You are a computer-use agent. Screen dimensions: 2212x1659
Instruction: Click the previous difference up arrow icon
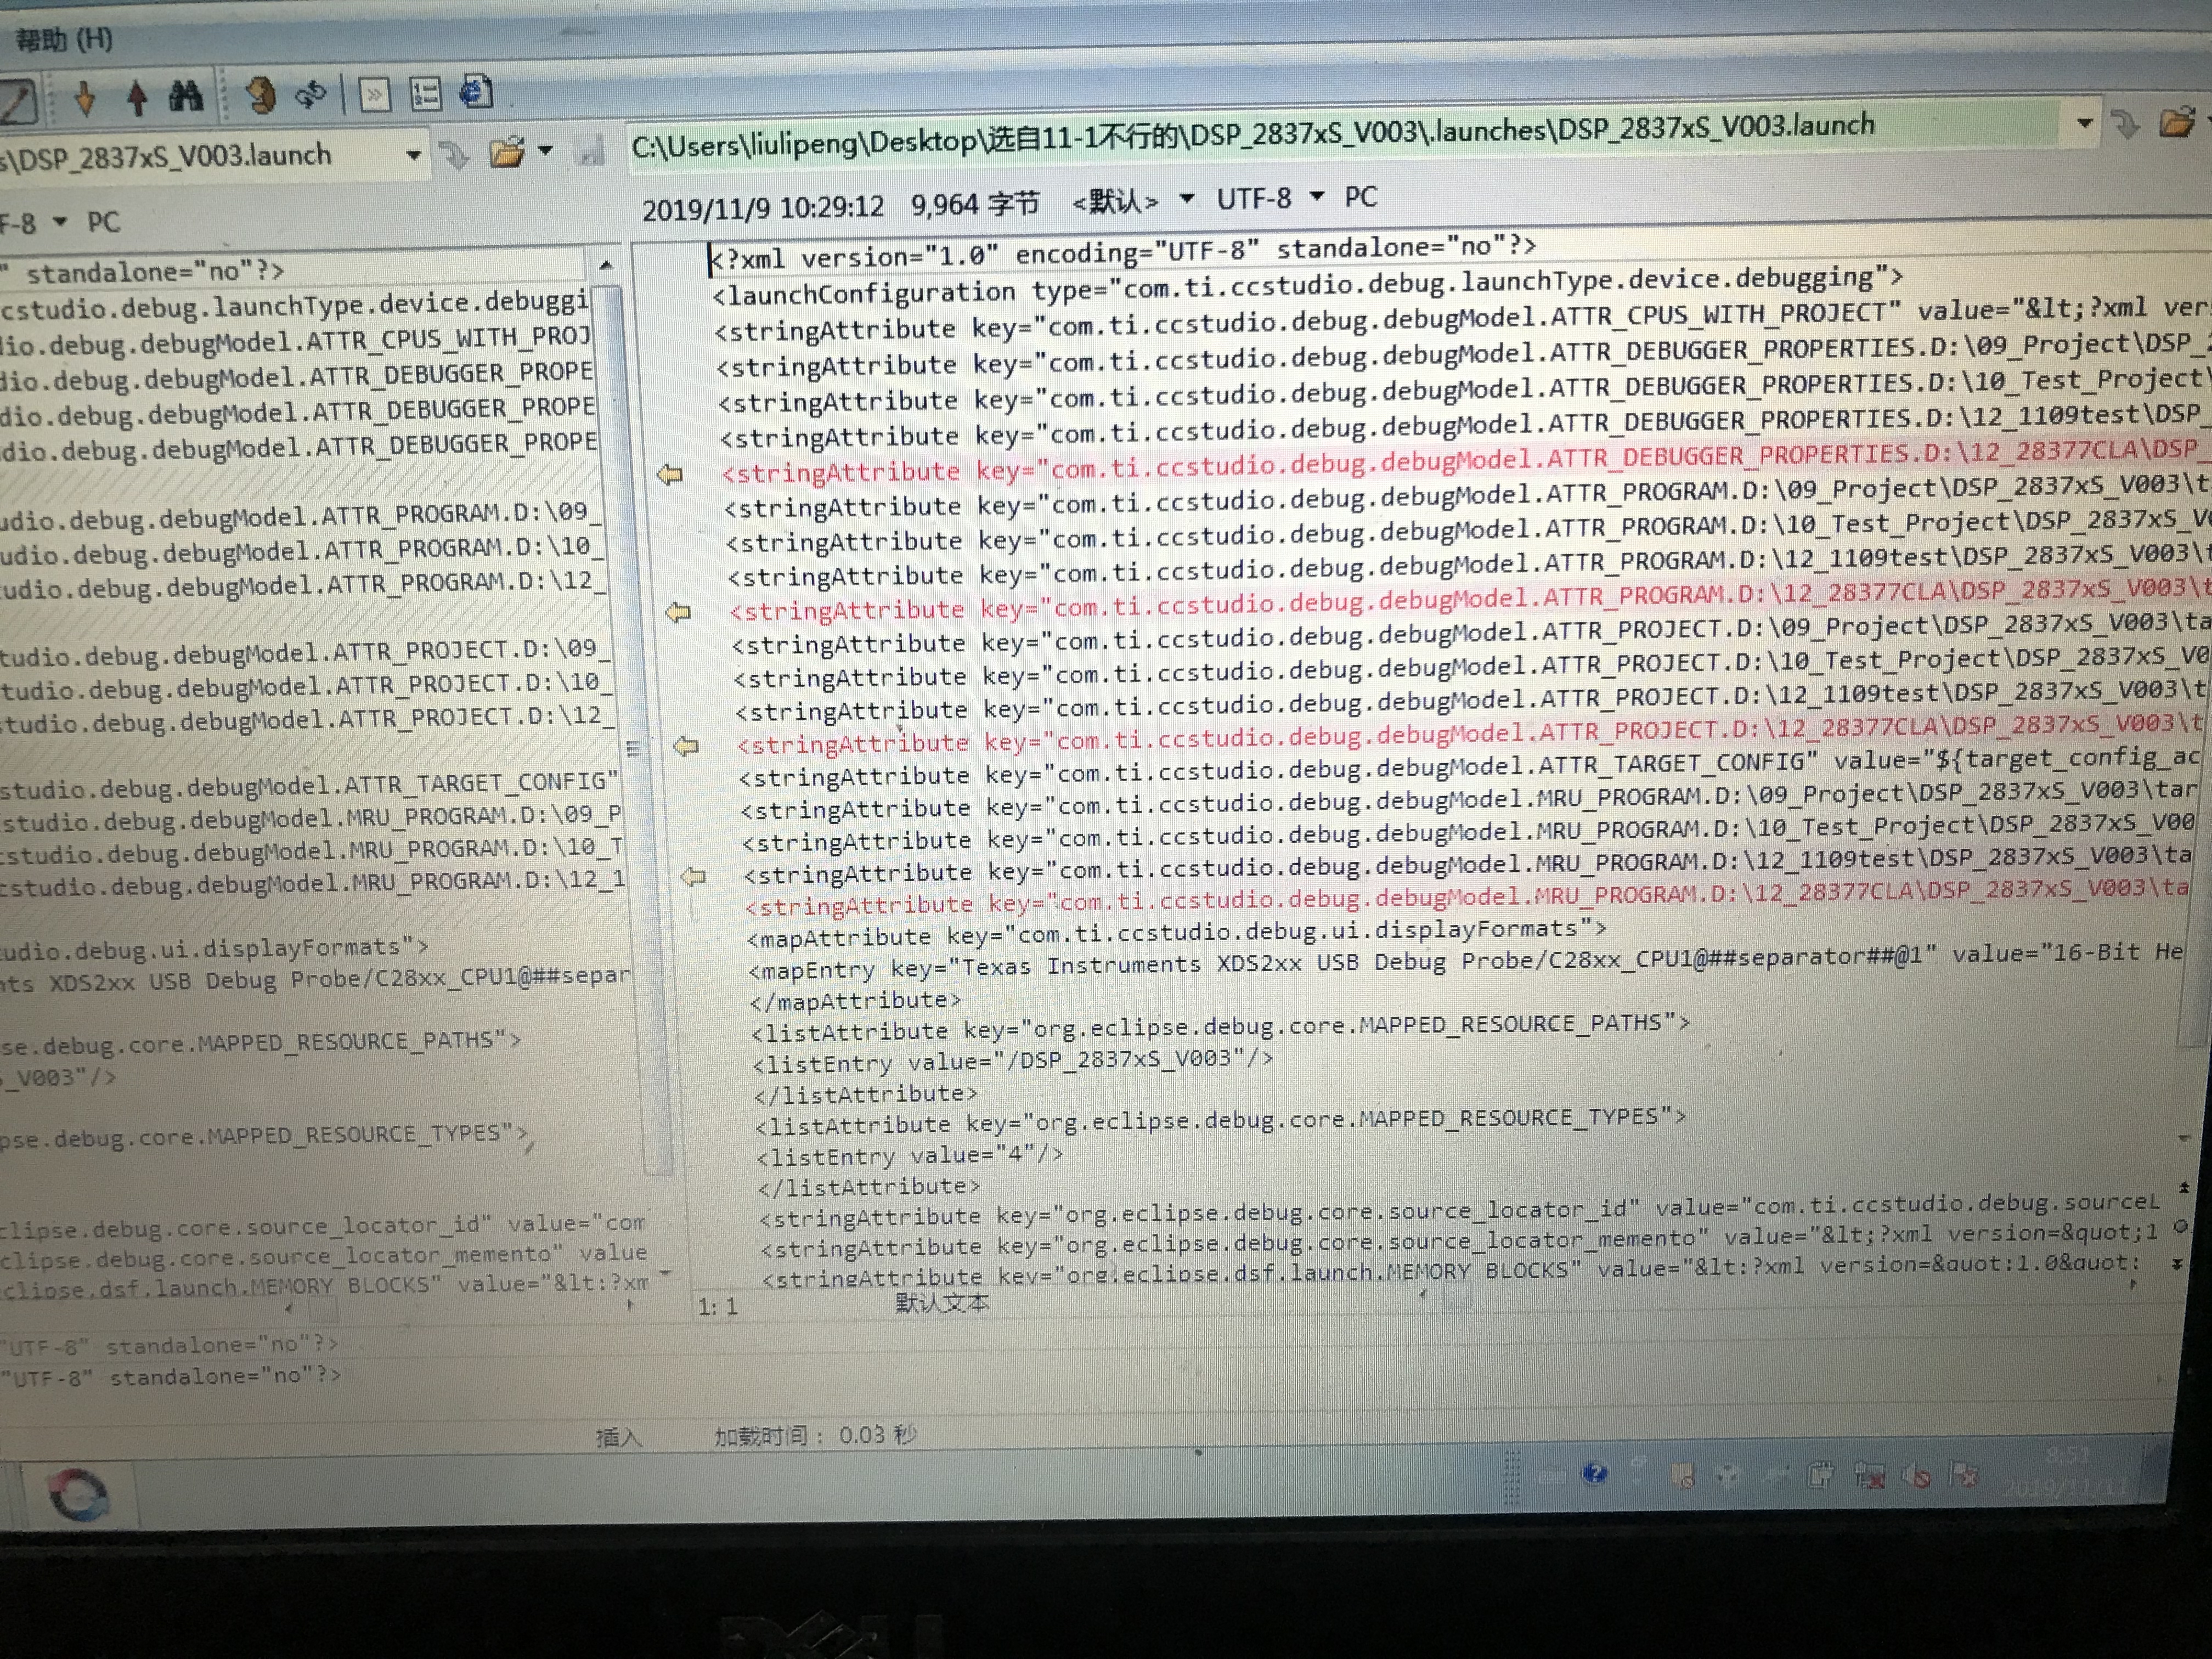[x=138, y=97]
